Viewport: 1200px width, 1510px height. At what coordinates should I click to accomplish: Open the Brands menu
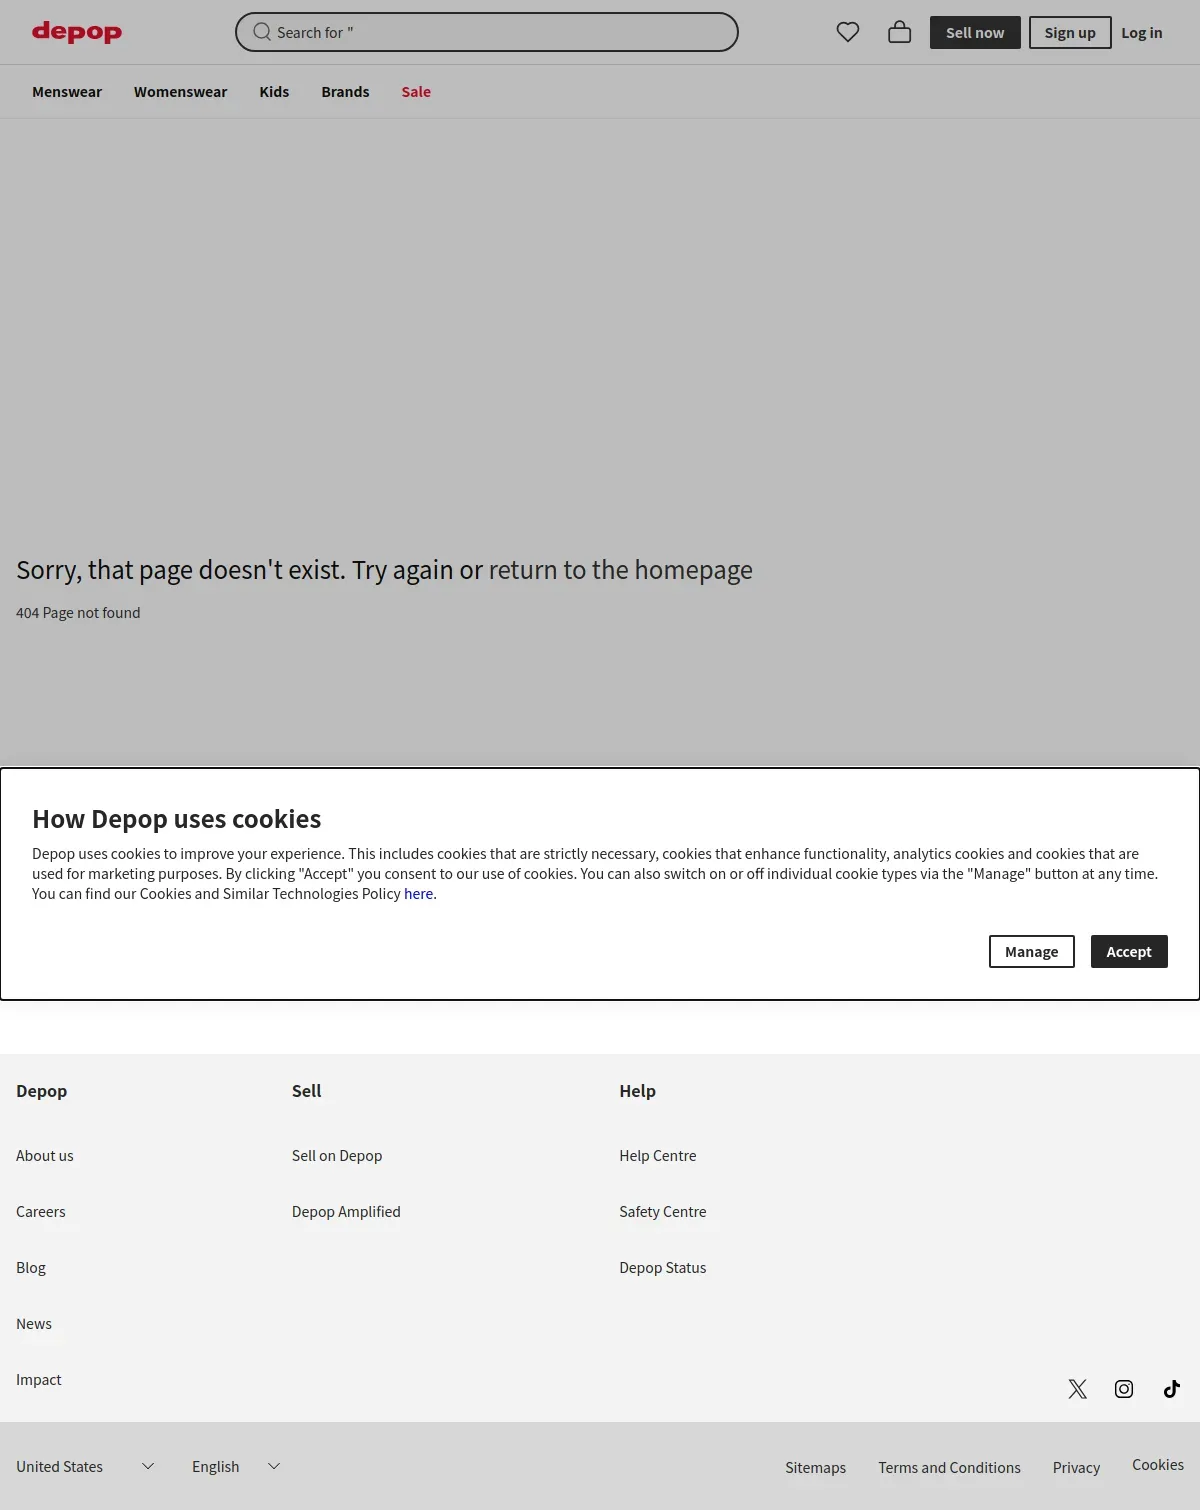pos(345,92)
